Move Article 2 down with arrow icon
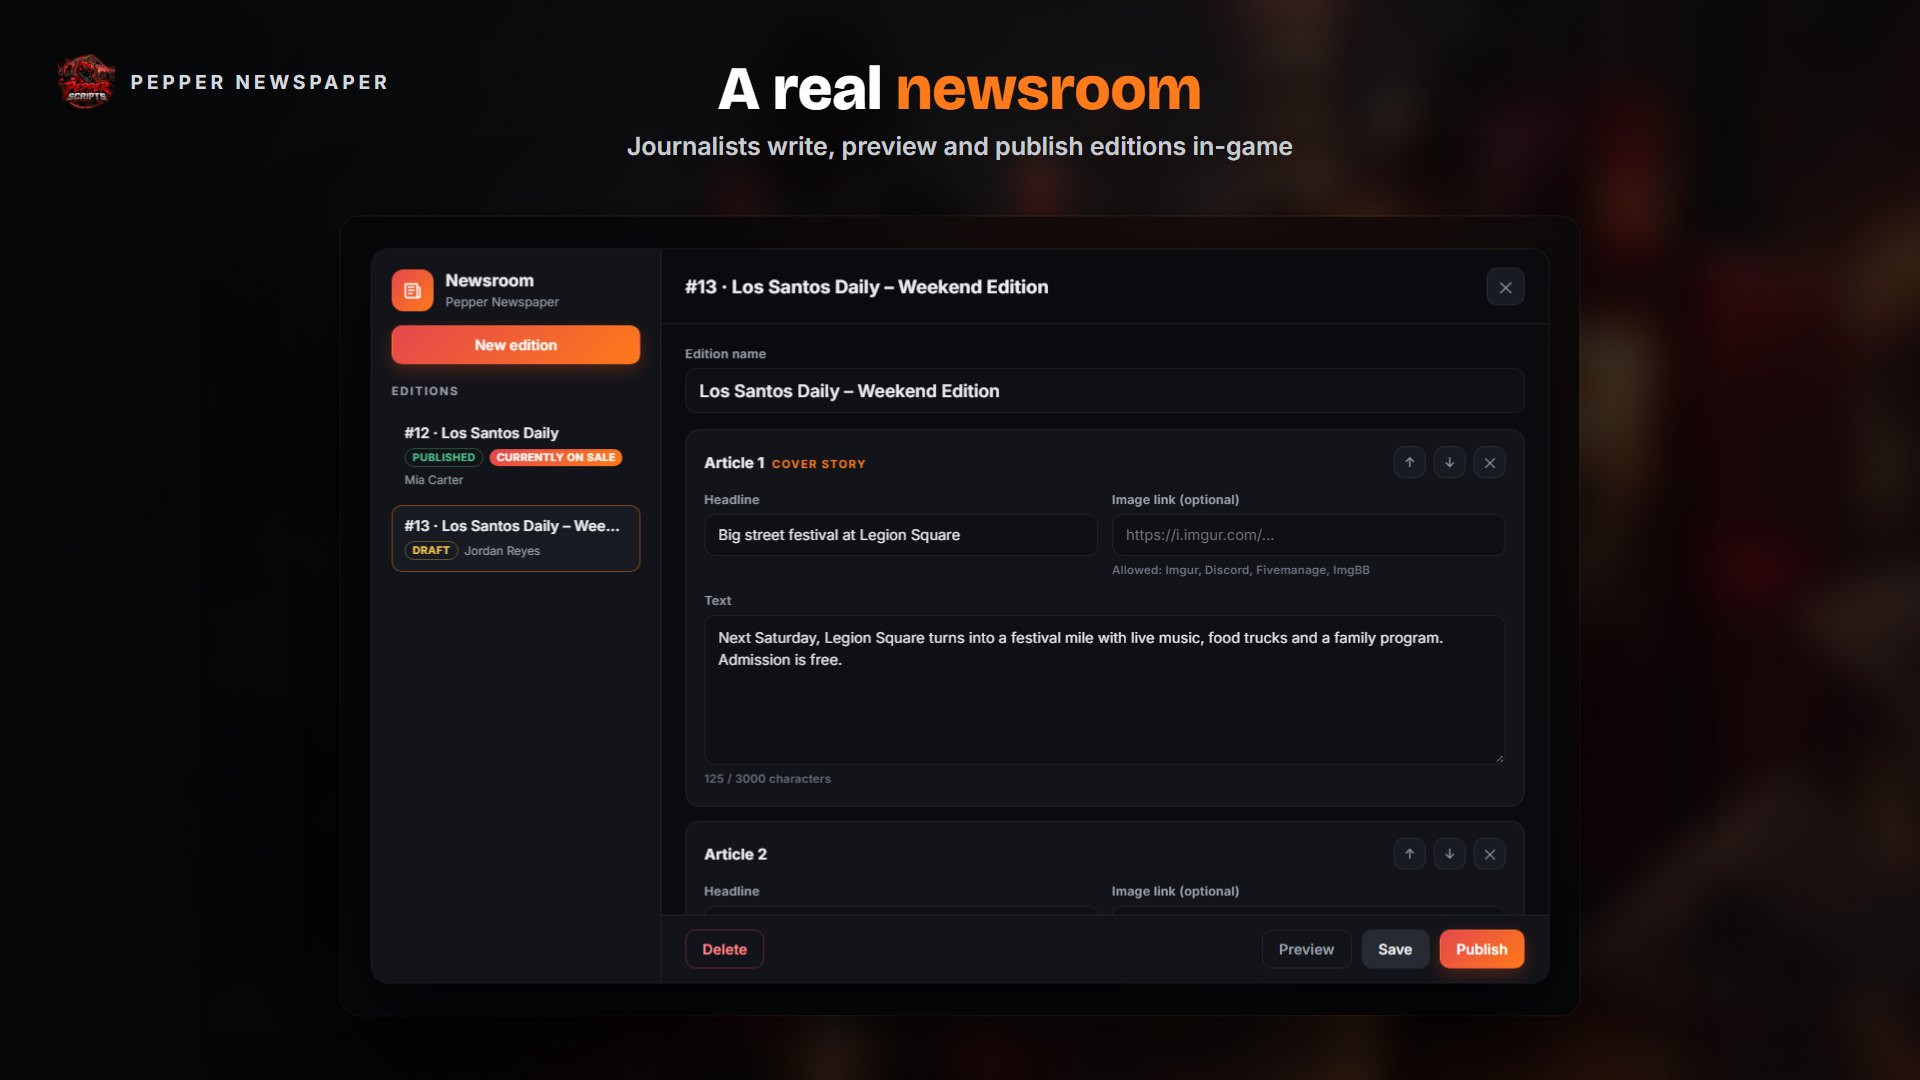Image resolution: width=1920 pixels, height=1080 pixels. [1449, 854]
